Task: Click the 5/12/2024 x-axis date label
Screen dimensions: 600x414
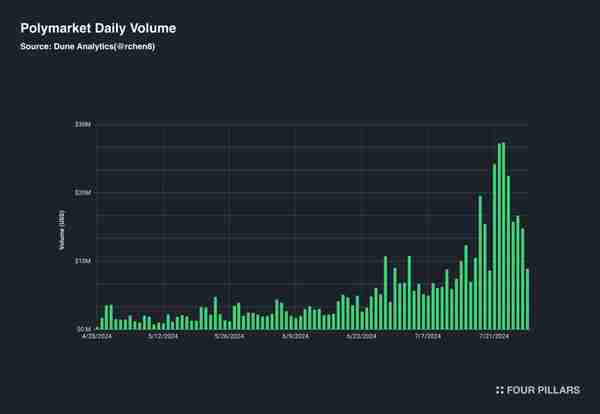Action: point(163,336)
